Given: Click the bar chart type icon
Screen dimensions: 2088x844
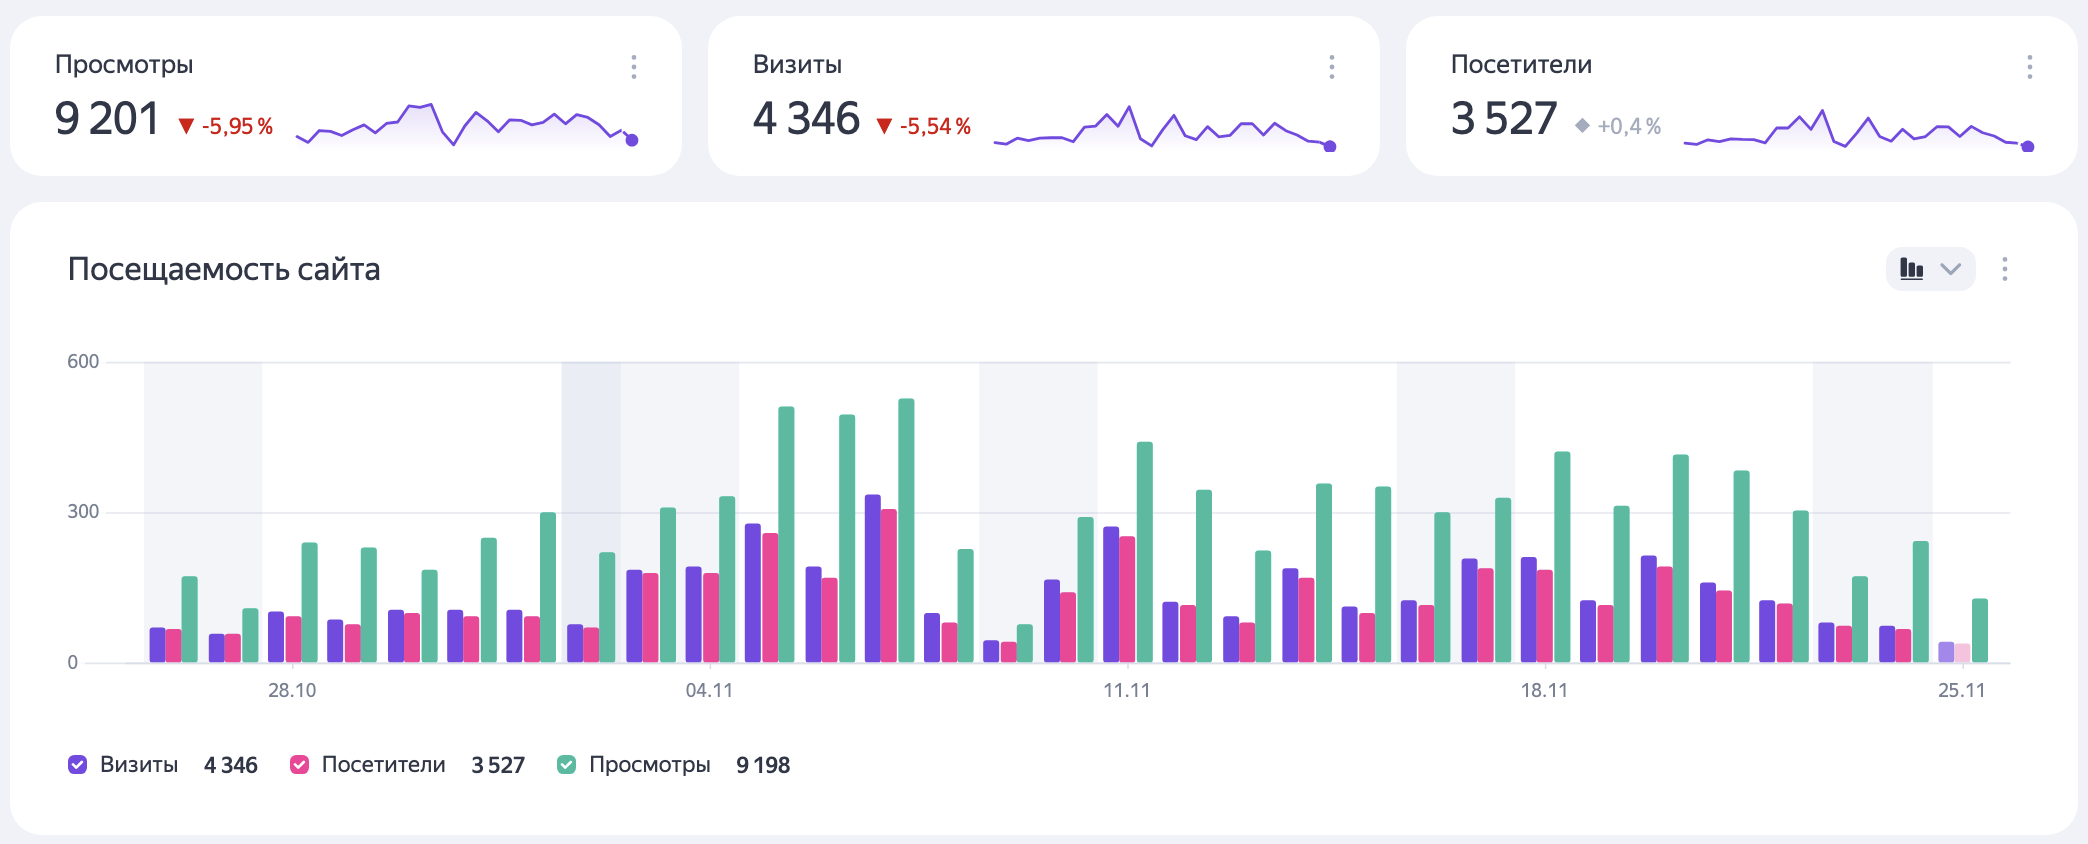Looking at the screenshot, I should tap(1911, 269).
